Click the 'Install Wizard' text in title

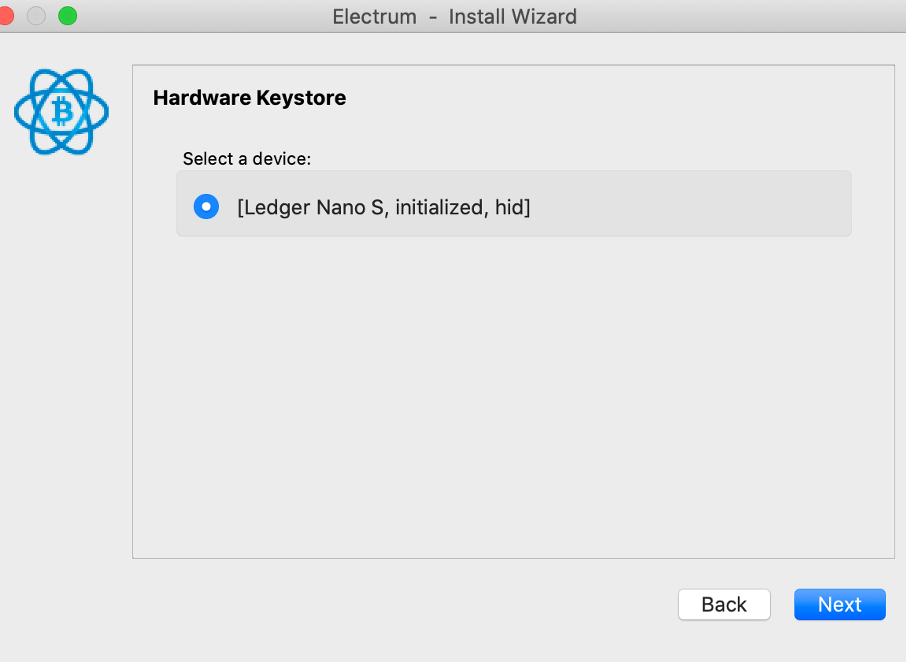[x=513, y=17]
